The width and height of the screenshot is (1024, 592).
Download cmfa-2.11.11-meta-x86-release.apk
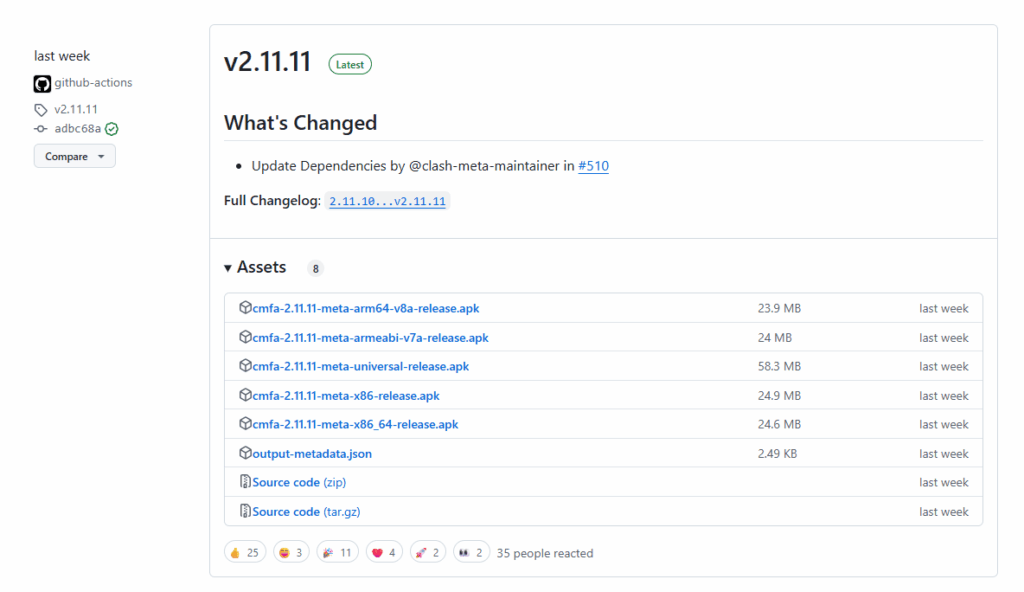346,396
